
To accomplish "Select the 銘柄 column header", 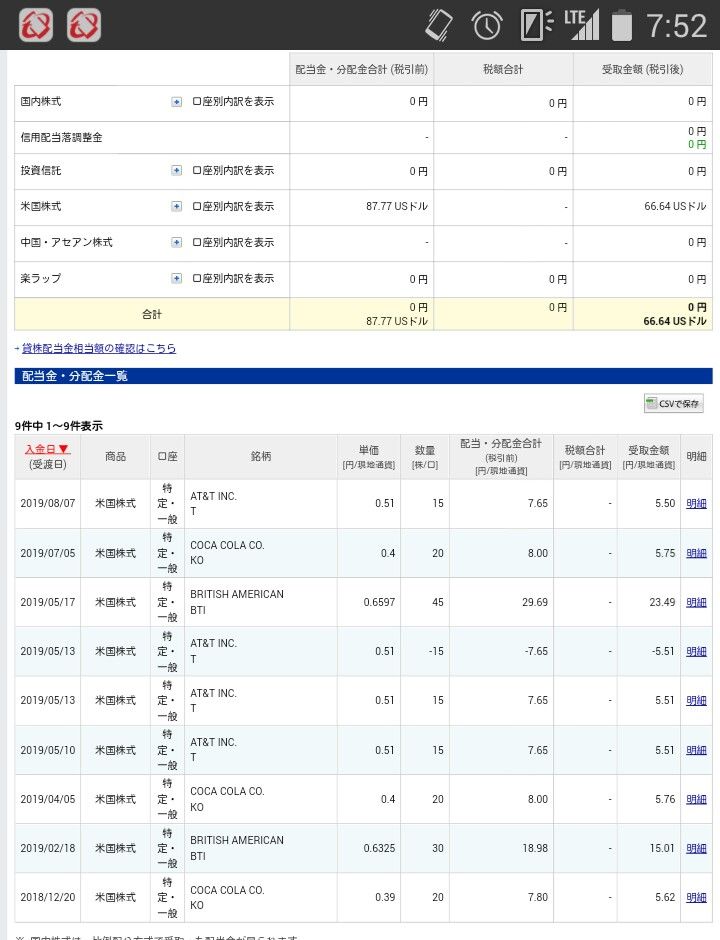I will [x=261, y=457].
